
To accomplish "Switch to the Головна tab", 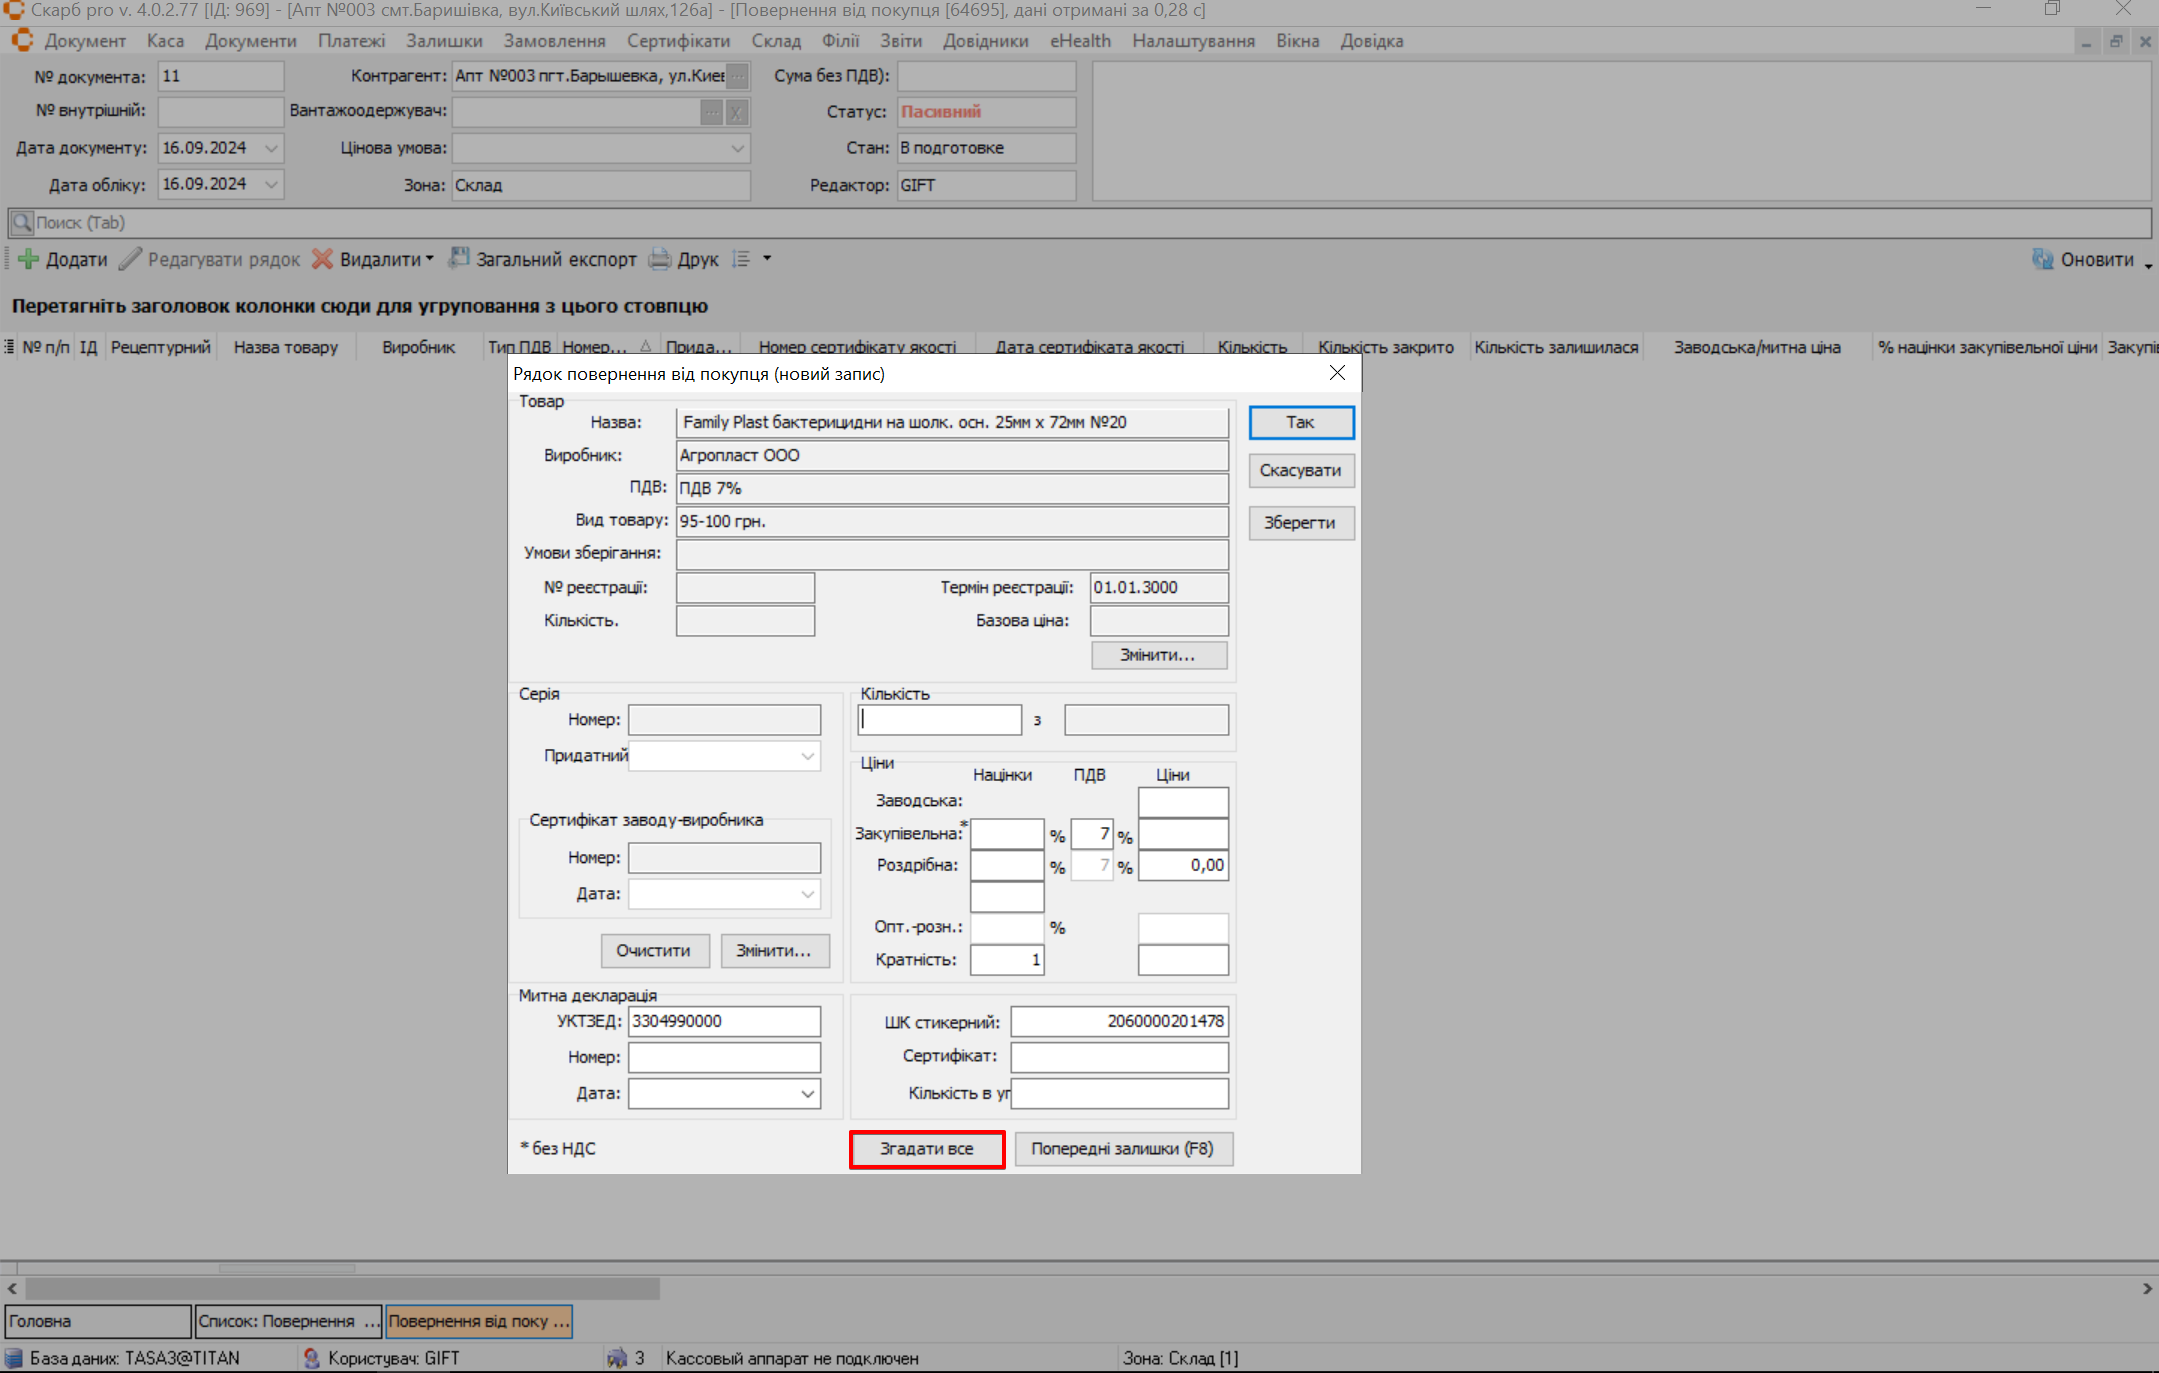I will coord(97,1321).
